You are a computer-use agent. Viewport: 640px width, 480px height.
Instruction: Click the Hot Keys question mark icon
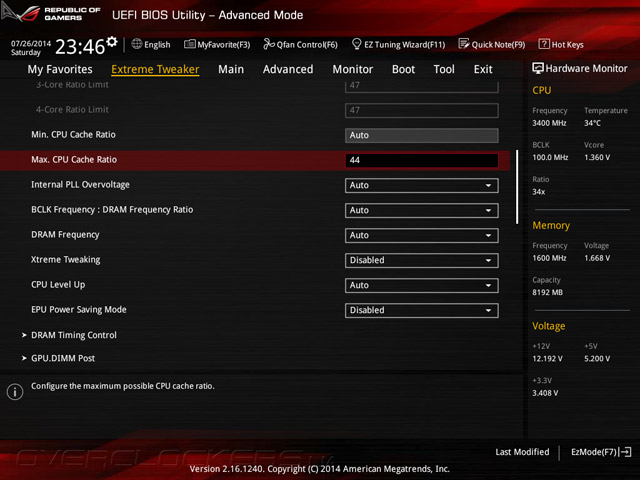[x=544, y=44]
